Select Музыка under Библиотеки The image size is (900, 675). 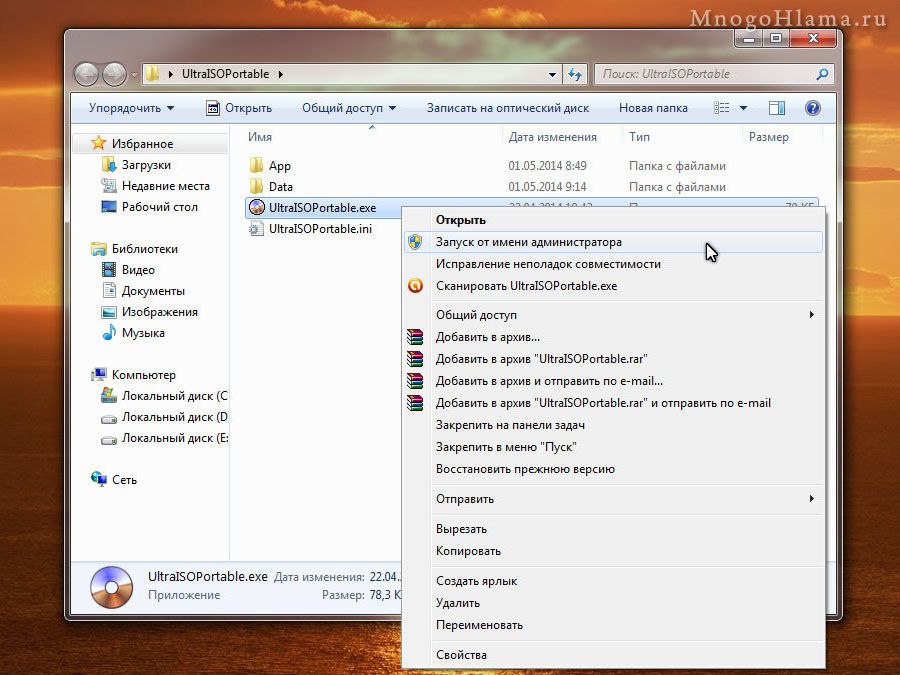[143, 333]
